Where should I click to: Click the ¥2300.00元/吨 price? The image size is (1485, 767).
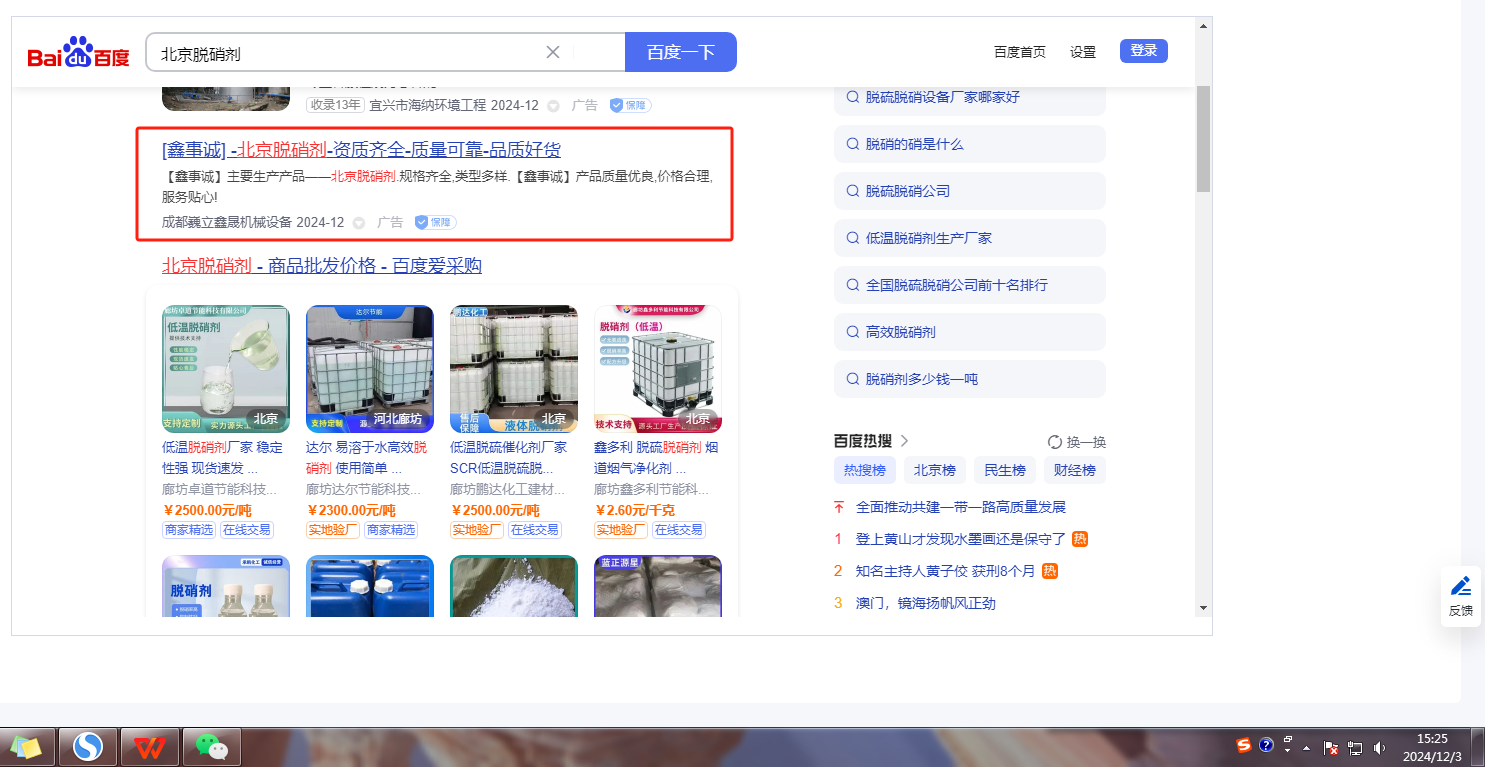351,510
